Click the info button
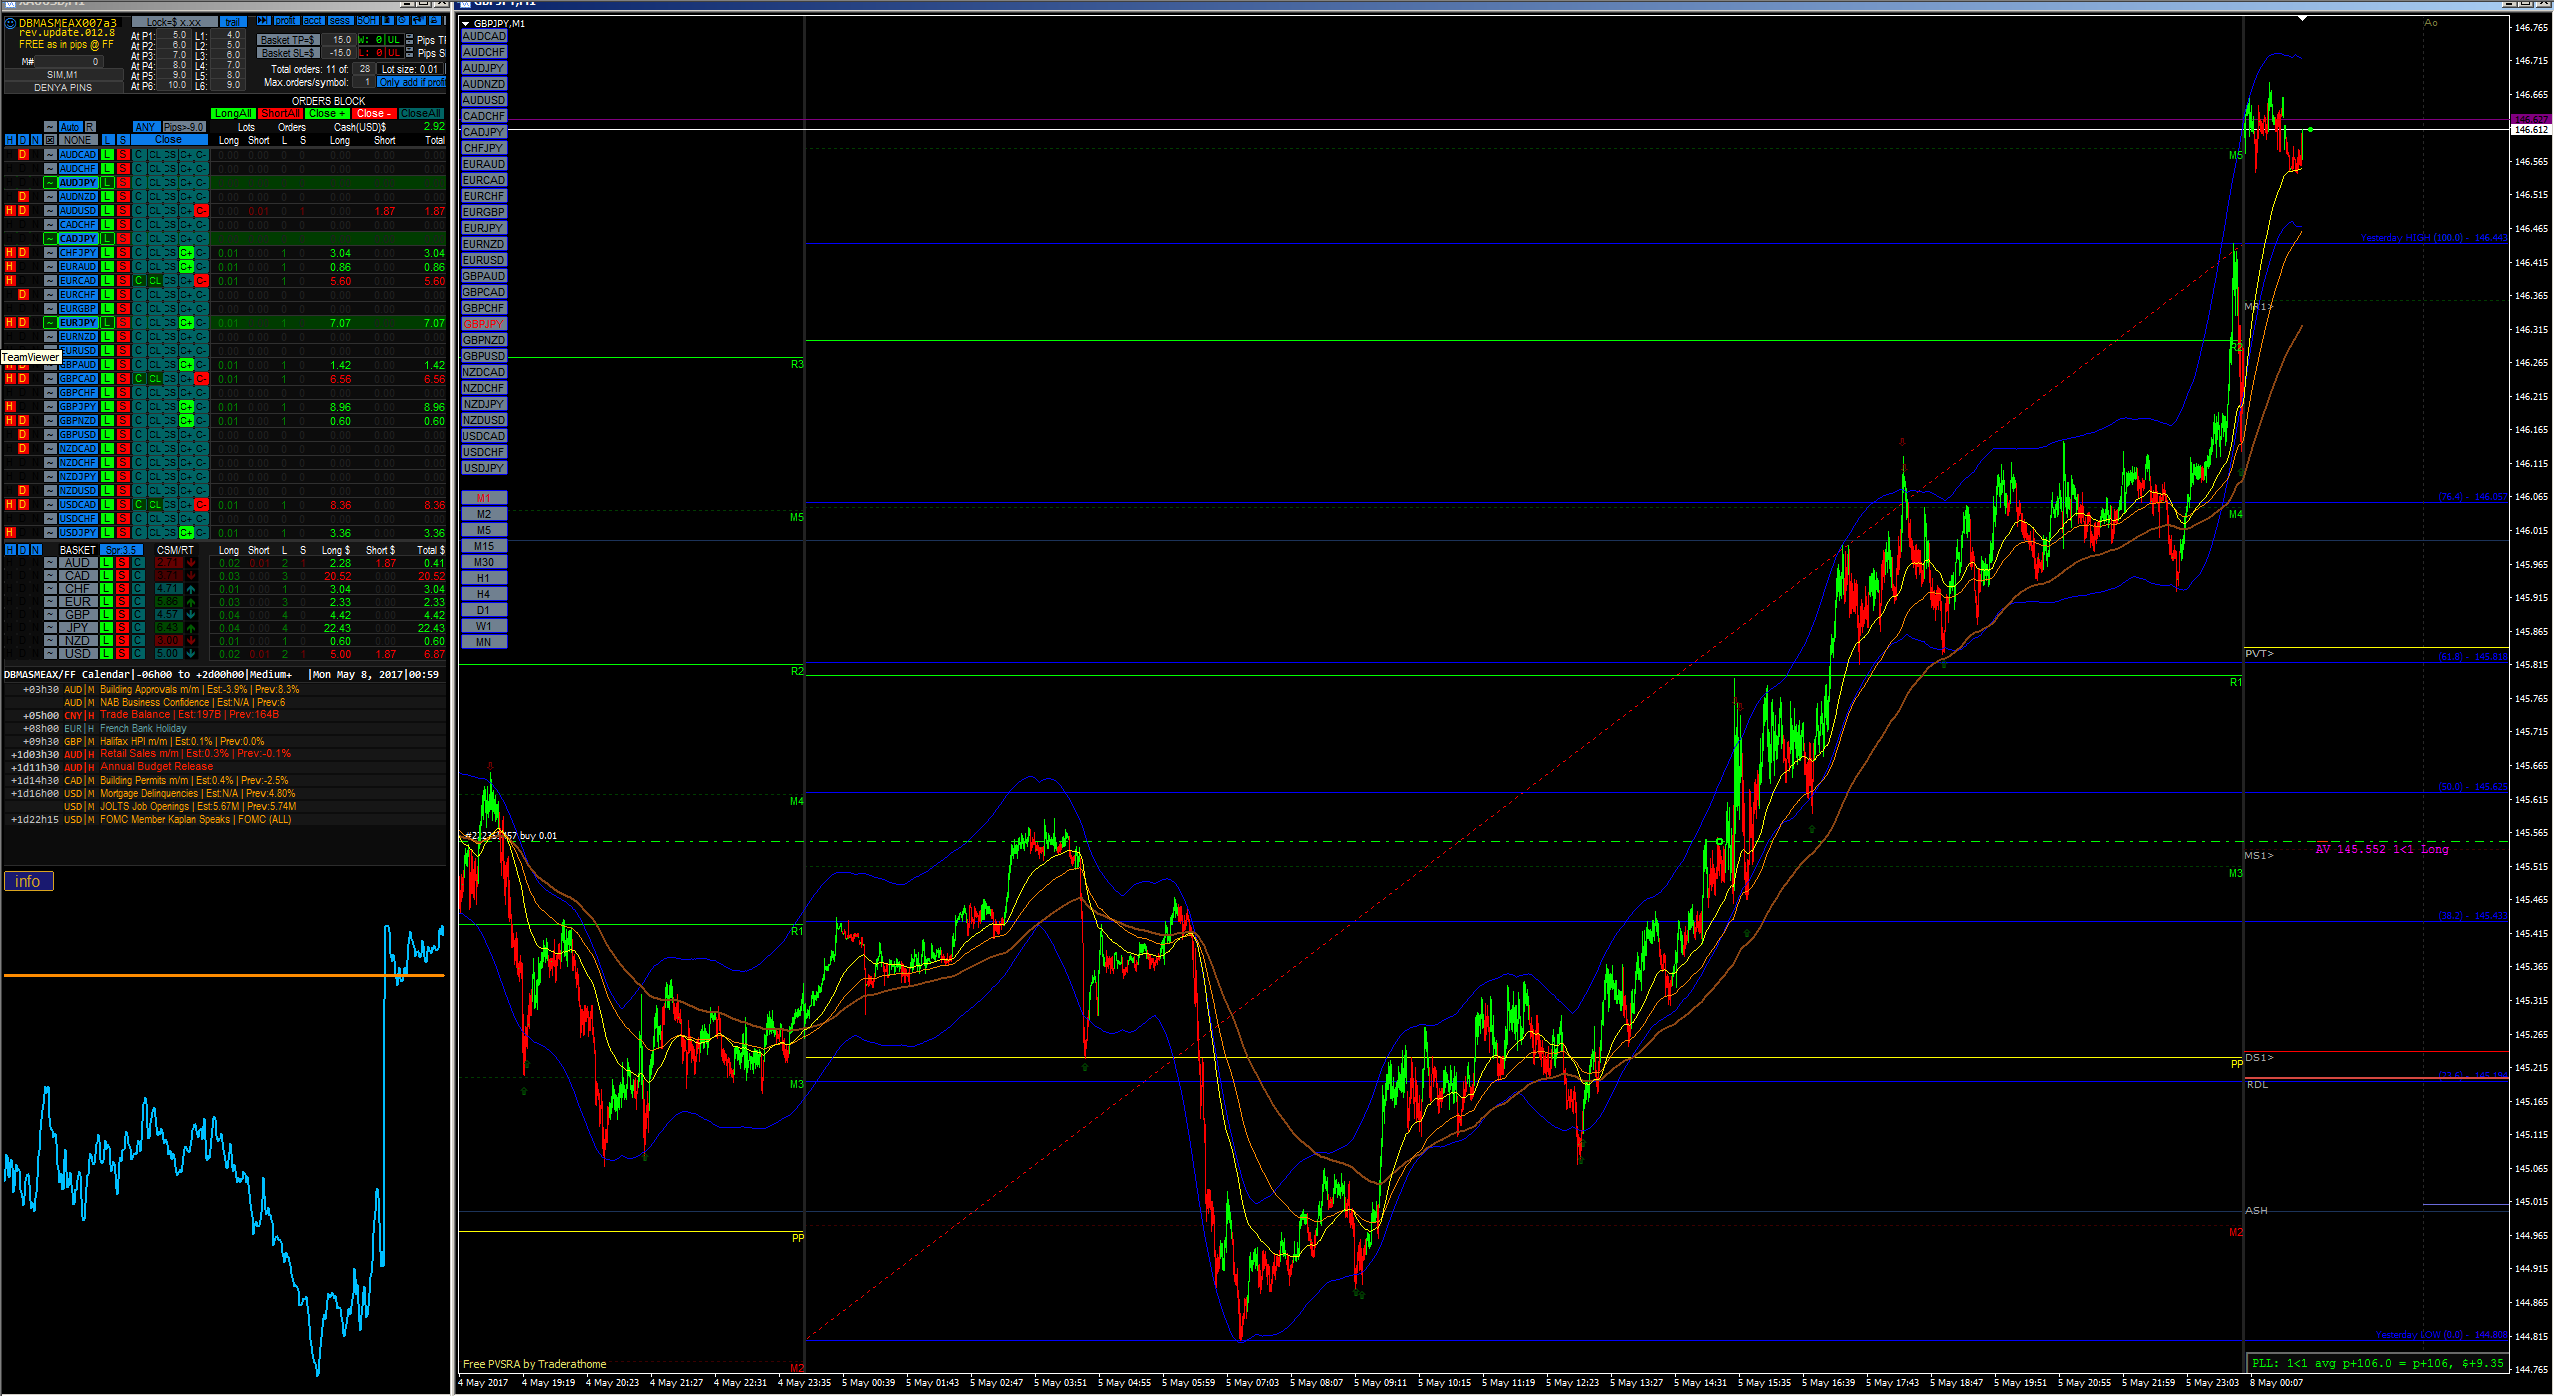2554x1396 pixels. click(28, 881)
